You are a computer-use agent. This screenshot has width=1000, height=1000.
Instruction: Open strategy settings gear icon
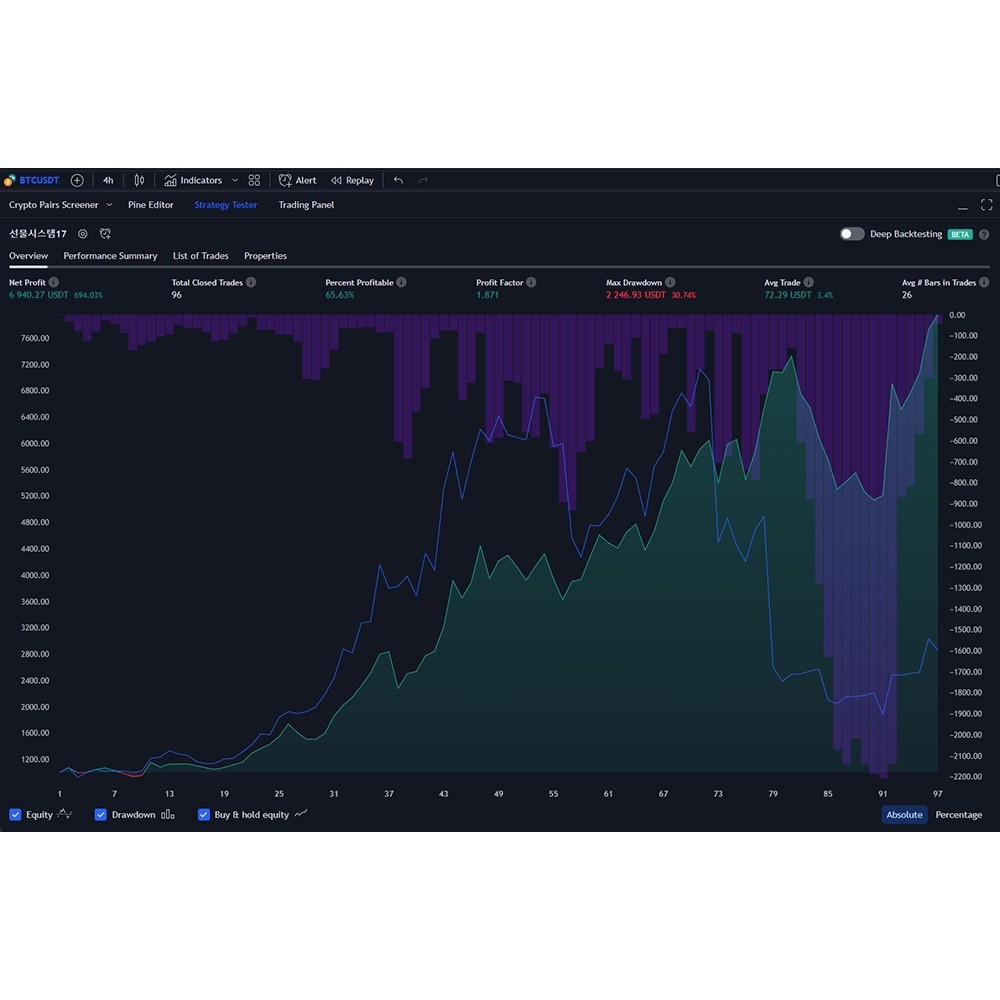point(83,233)
